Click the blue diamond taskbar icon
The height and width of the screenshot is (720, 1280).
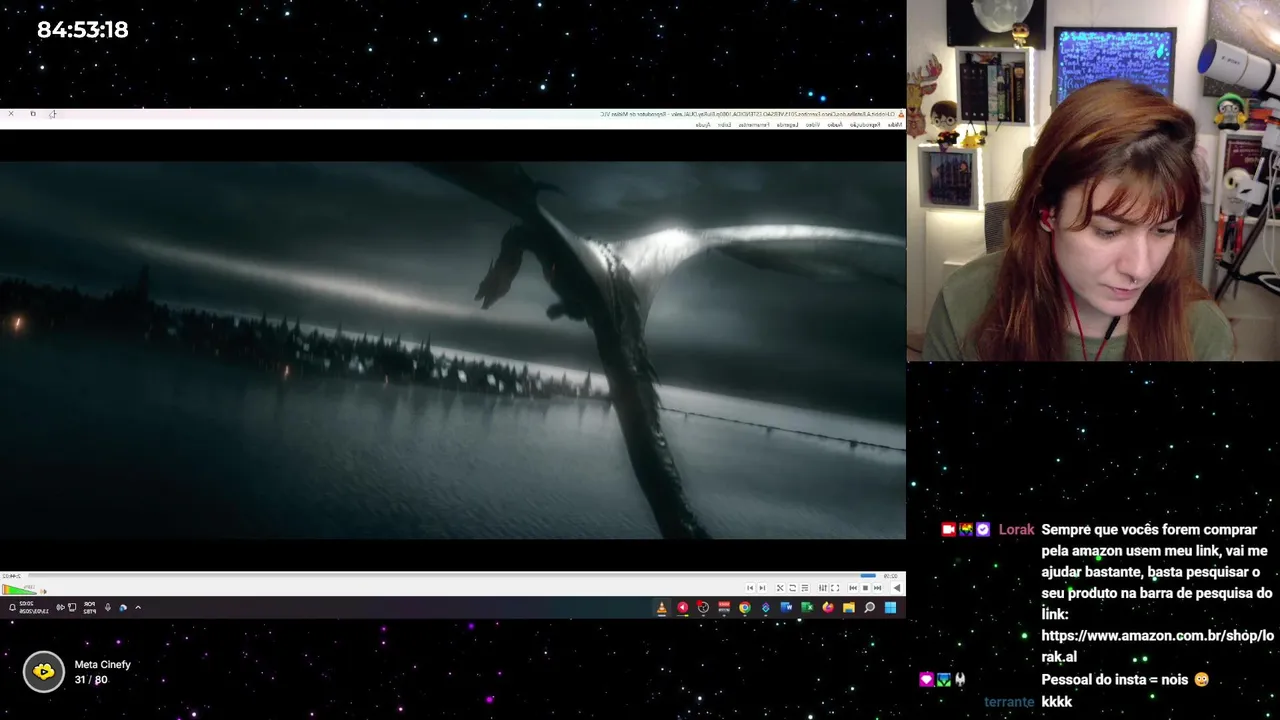pyautogui.click(x=766, y=607)
